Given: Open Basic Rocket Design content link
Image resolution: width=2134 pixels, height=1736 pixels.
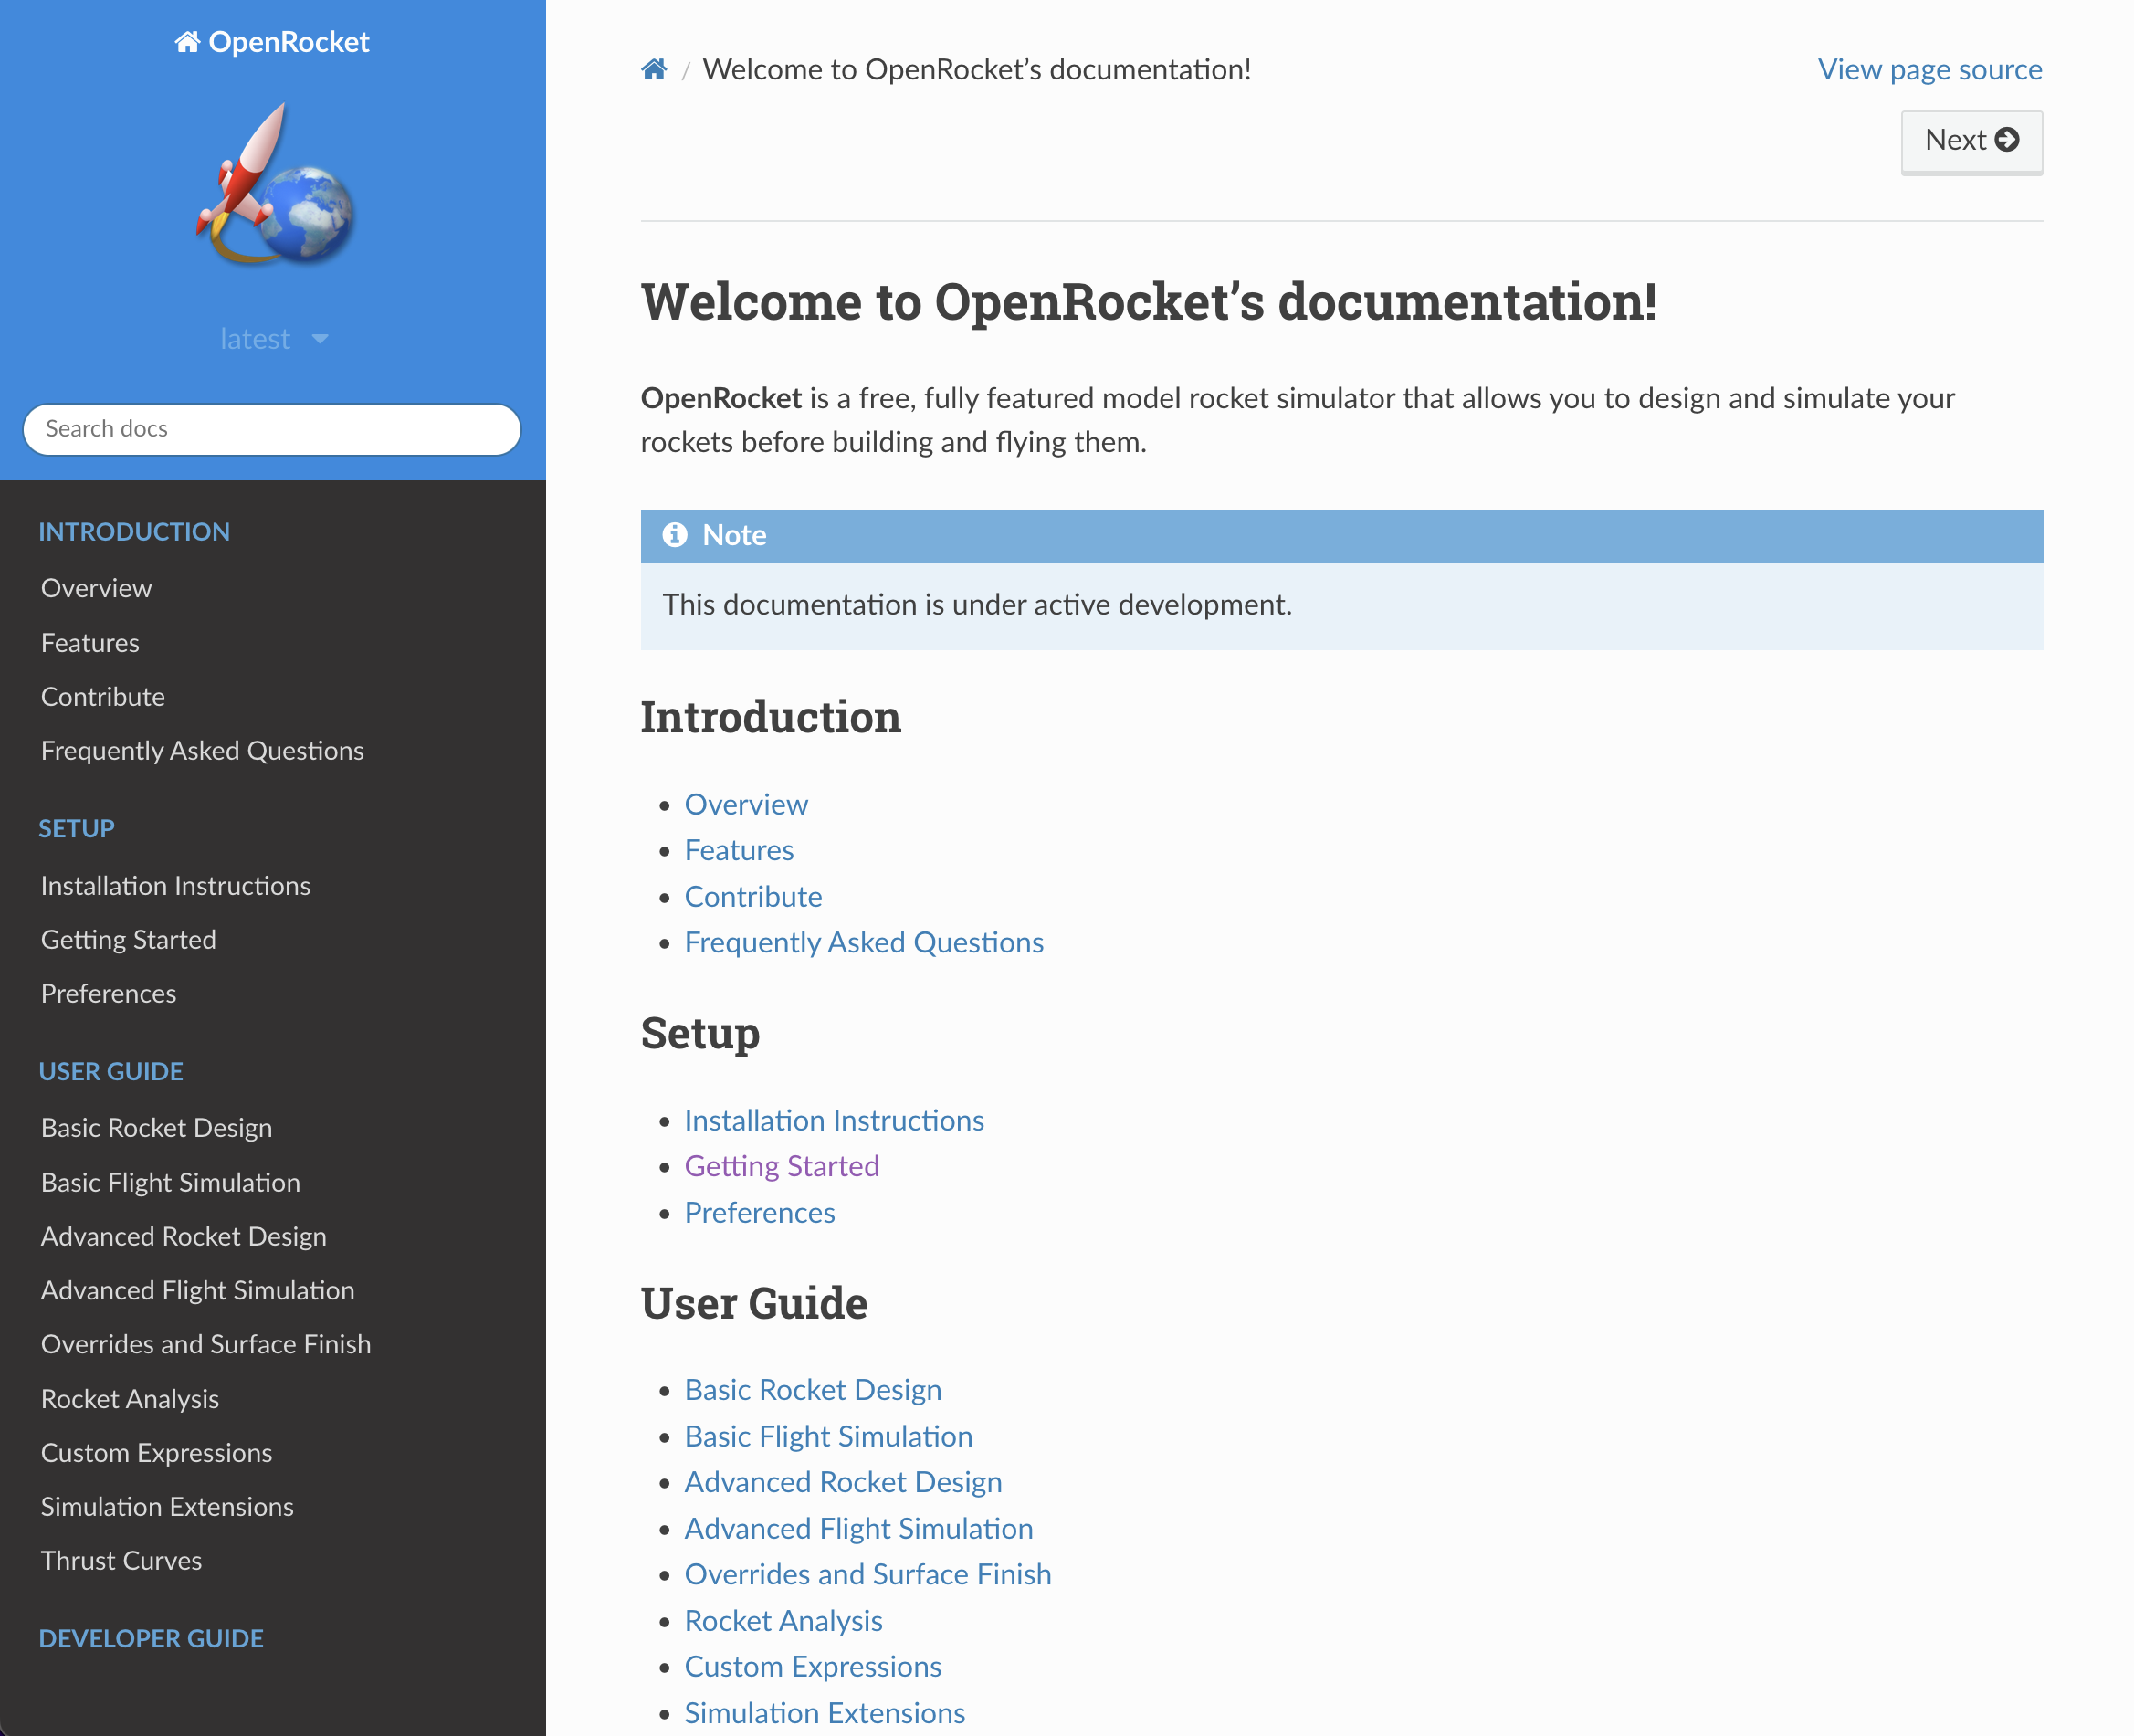Looking at the screenshot, I should click(812, 1390).
